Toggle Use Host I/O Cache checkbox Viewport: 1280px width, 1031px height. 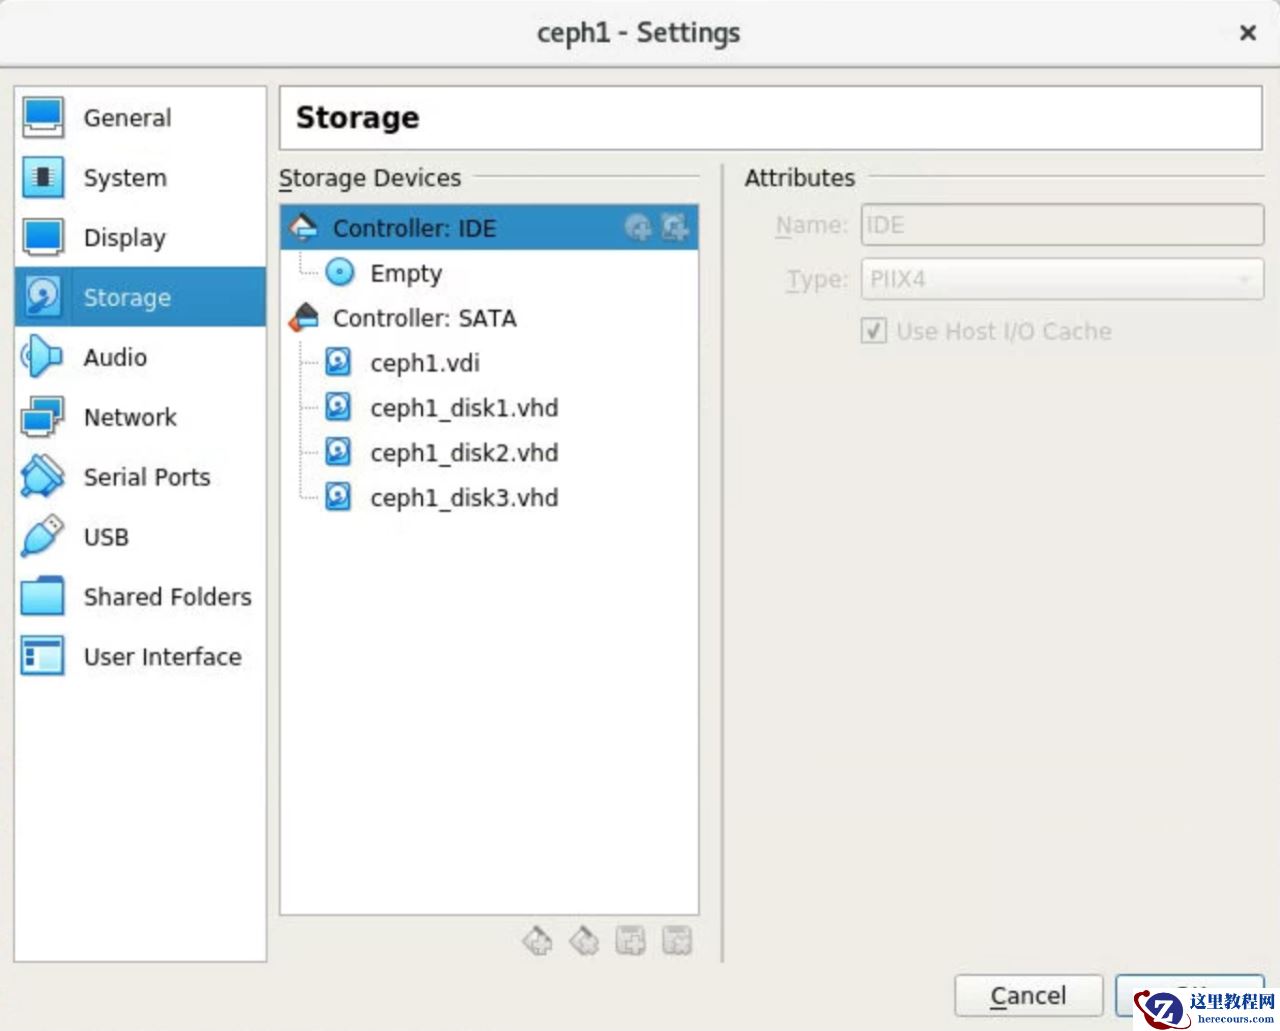point(874,331)
